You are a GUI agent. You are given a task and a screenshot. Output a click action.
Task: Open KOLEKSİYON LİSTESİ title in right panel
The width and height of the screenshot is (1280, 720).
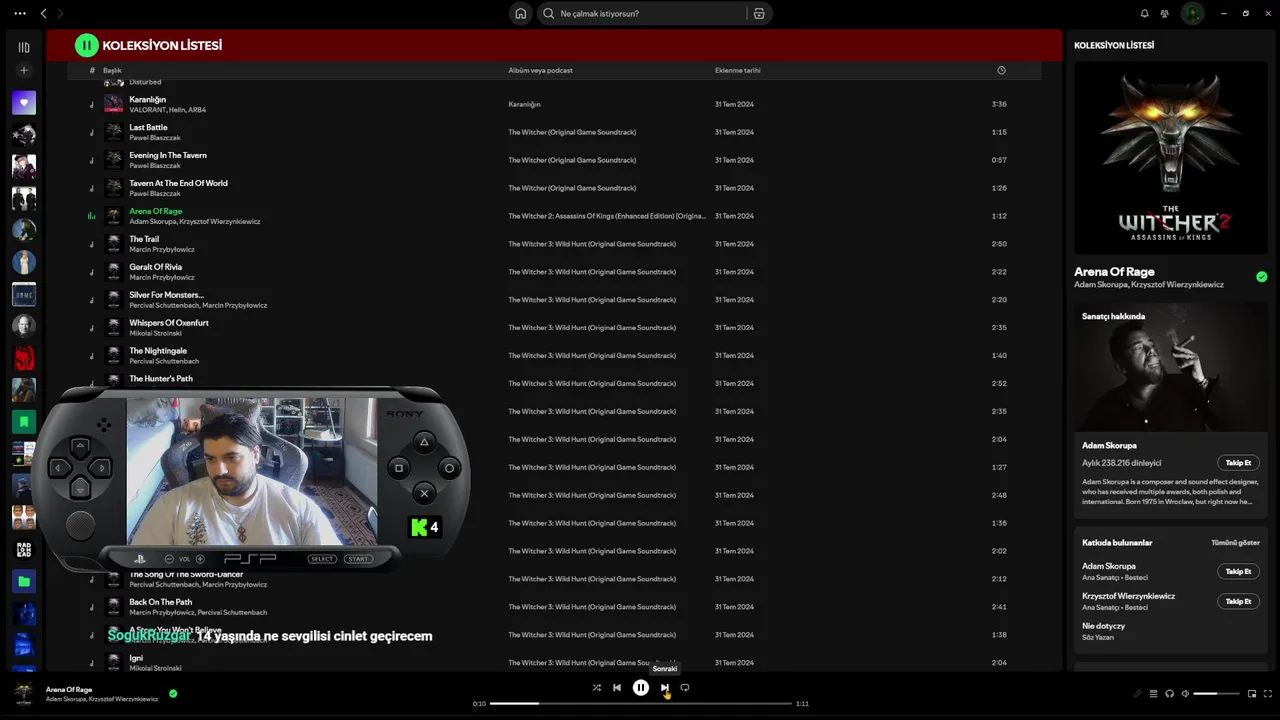coord(1114,46)
